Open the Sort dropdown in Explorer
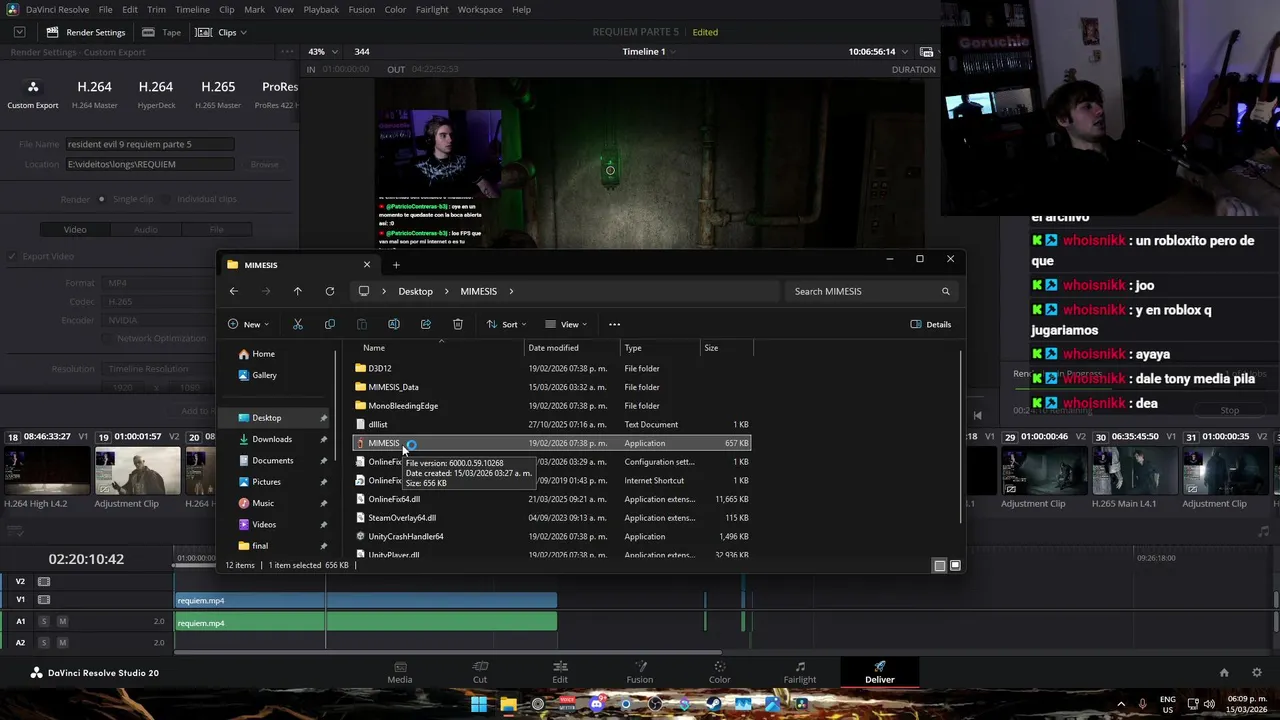Viewport: 1280px width, 720px height. click(507, 324)
